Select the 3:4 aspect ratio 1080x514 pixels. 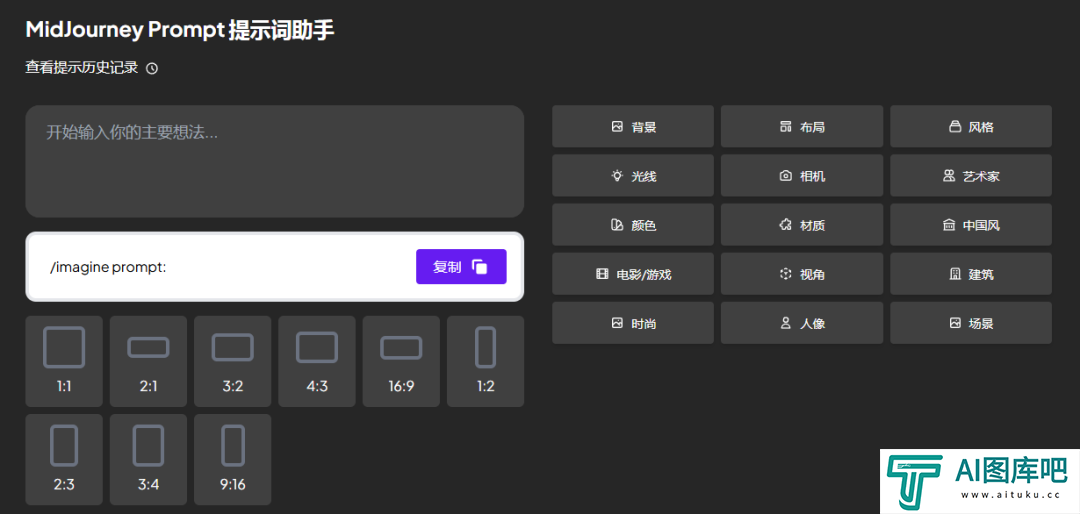tap(148, 460)
